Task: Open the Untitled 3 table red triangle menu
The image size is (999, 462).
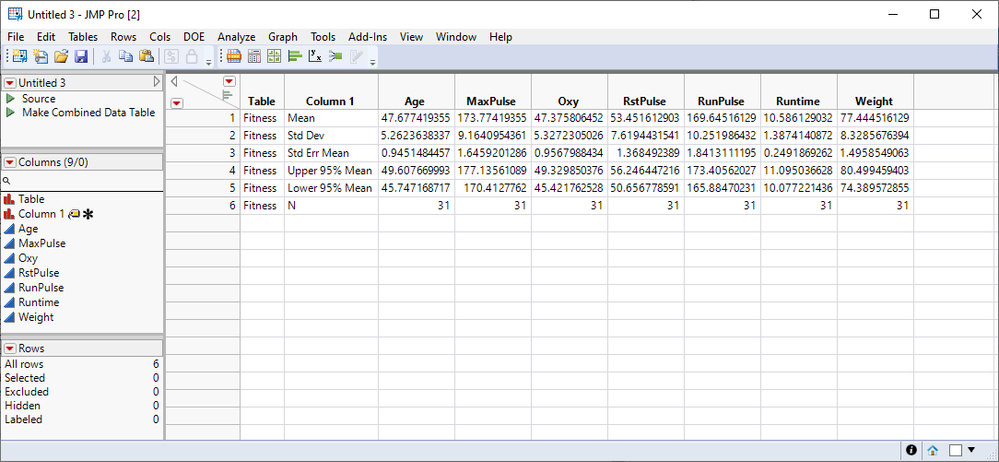Action: tap(11, 83)
